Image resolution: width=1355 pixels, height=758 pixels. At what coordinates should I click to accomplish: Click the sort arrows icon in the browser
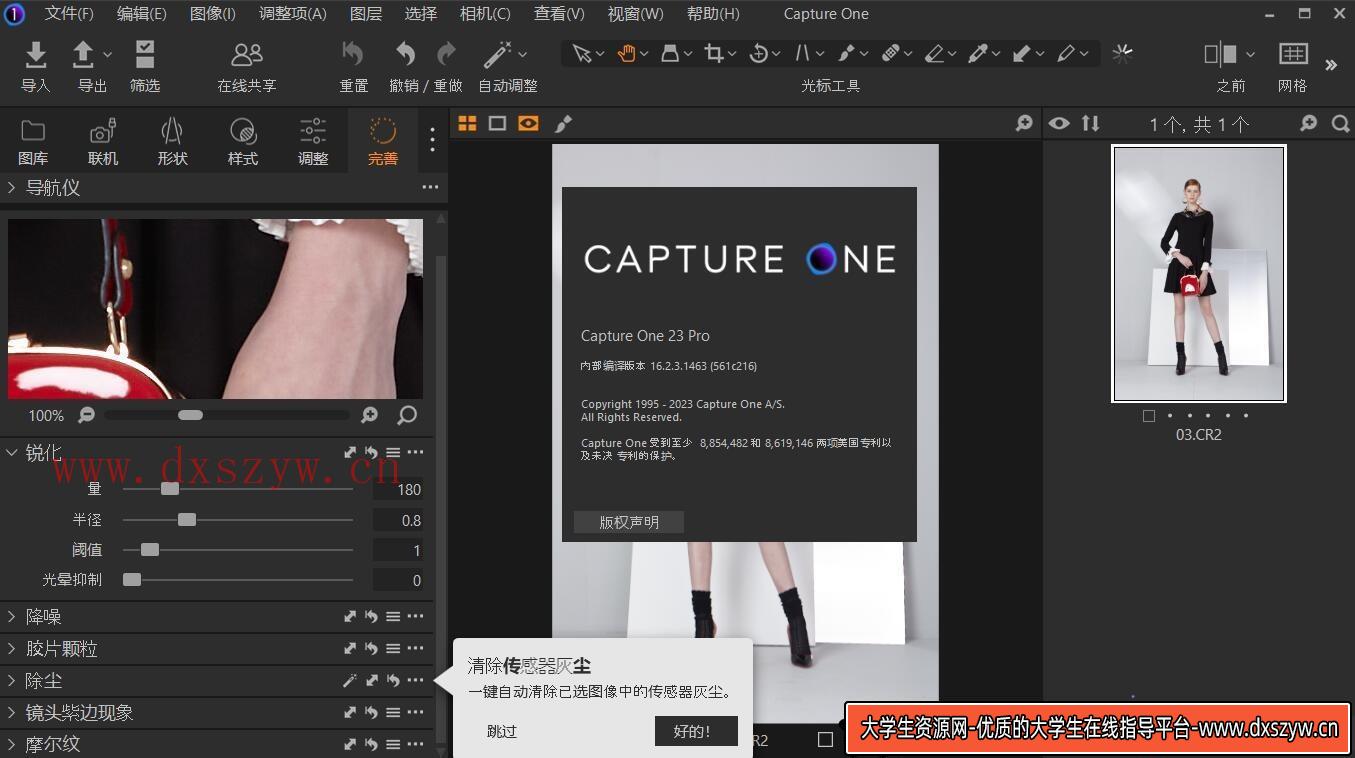(x=1090, y=123)
